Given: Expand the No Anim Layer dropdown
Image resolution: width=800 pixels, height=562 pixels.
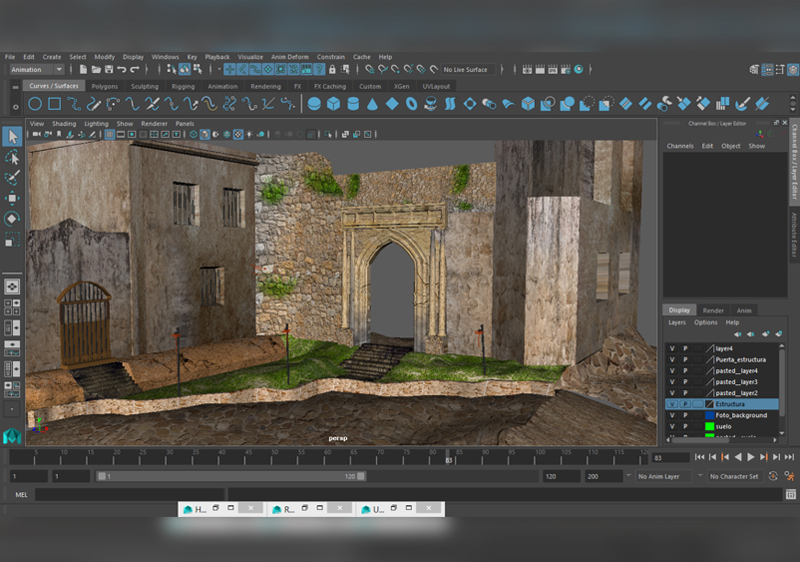Looking at the screenshot, I should 664,476.
